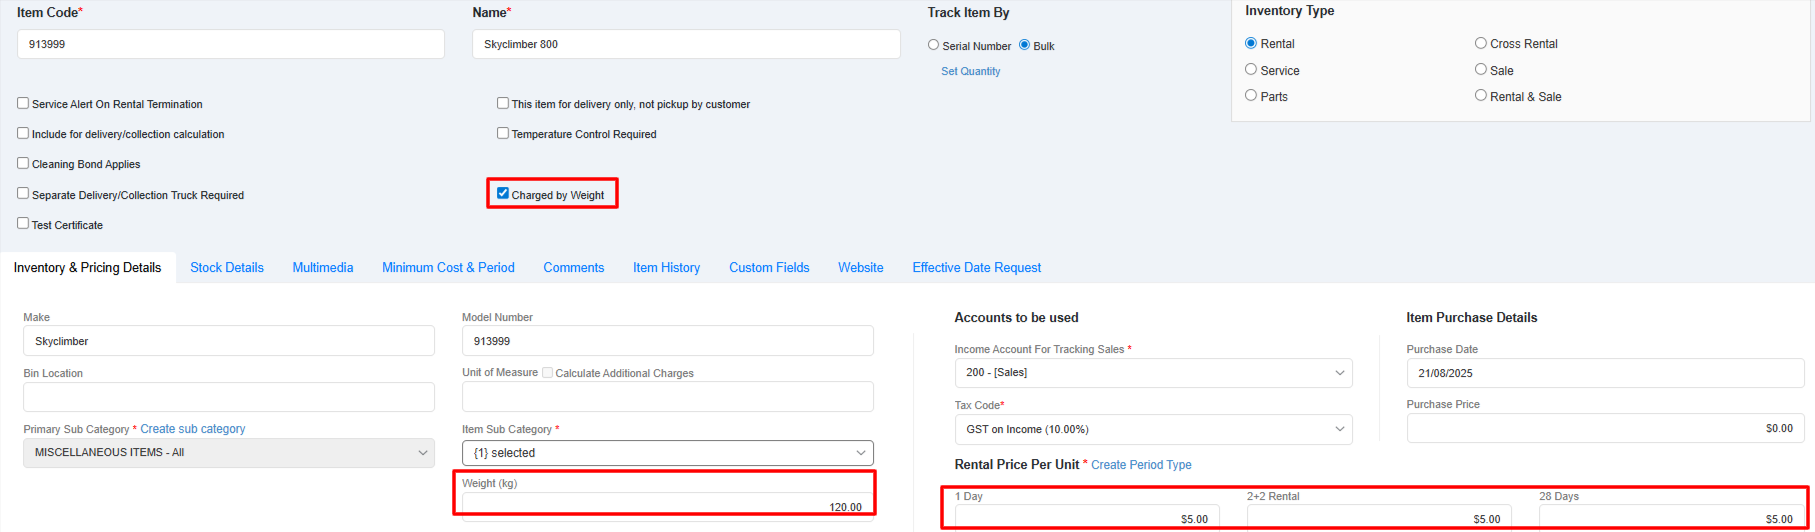Click the Create Period Type link
This screenshot has width=1815, height=532.
tap(1141, 465)
